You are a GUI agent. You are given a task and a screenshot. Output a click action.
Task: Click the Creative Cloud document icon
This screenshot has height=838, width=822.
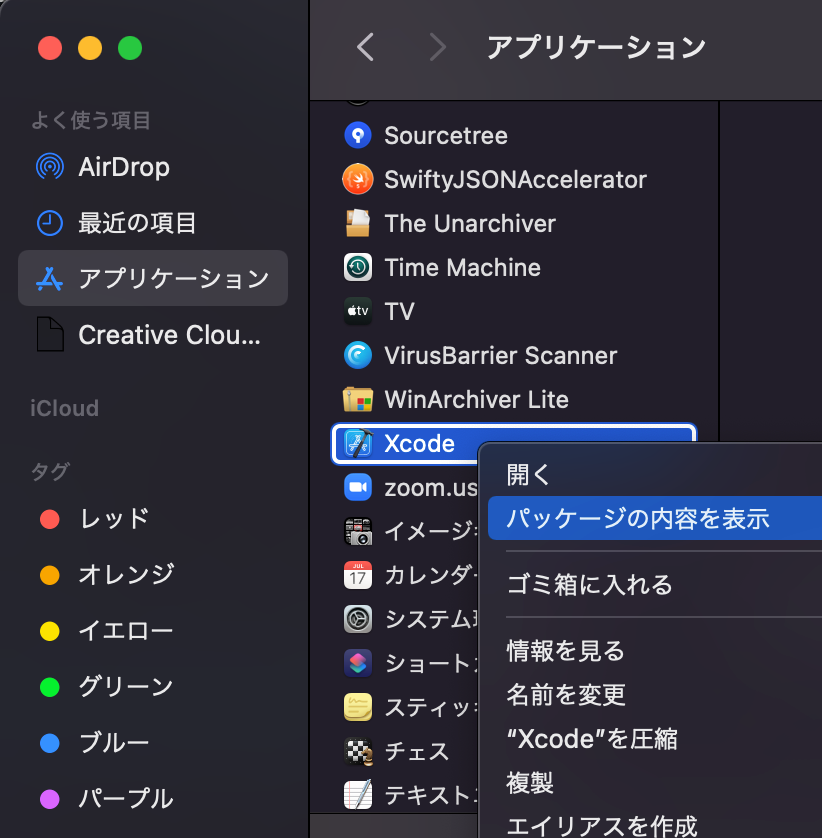click(x=50, y=335)
